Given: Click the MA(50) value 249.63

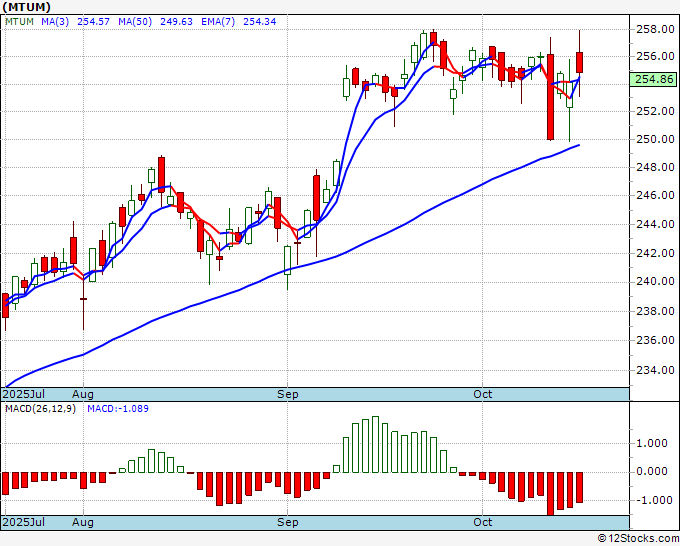Looking at the screenshot, I should [176, 22].
